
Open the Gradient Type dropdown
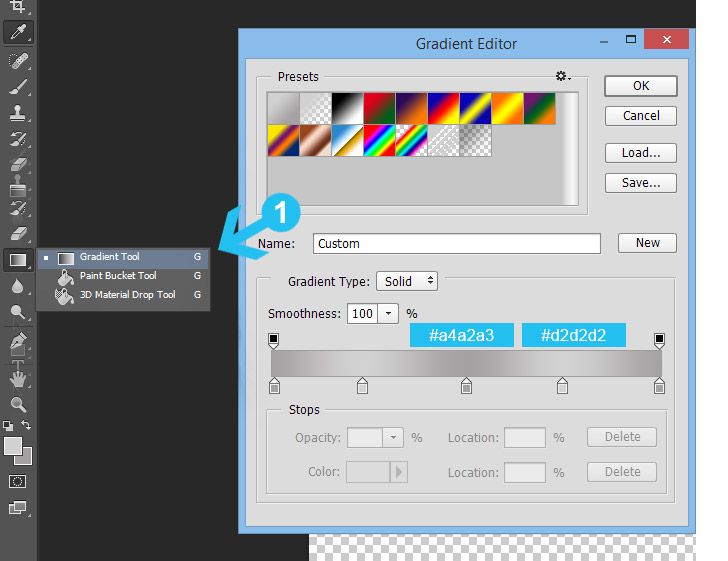[407, 282]
